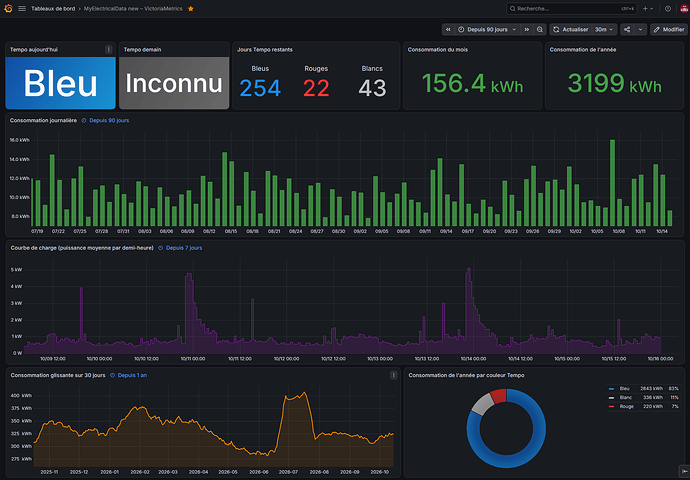Click the 22 Rouges days value
Image resolution: width=690 pixels, height=480 pixels.
tap(316, 88)
